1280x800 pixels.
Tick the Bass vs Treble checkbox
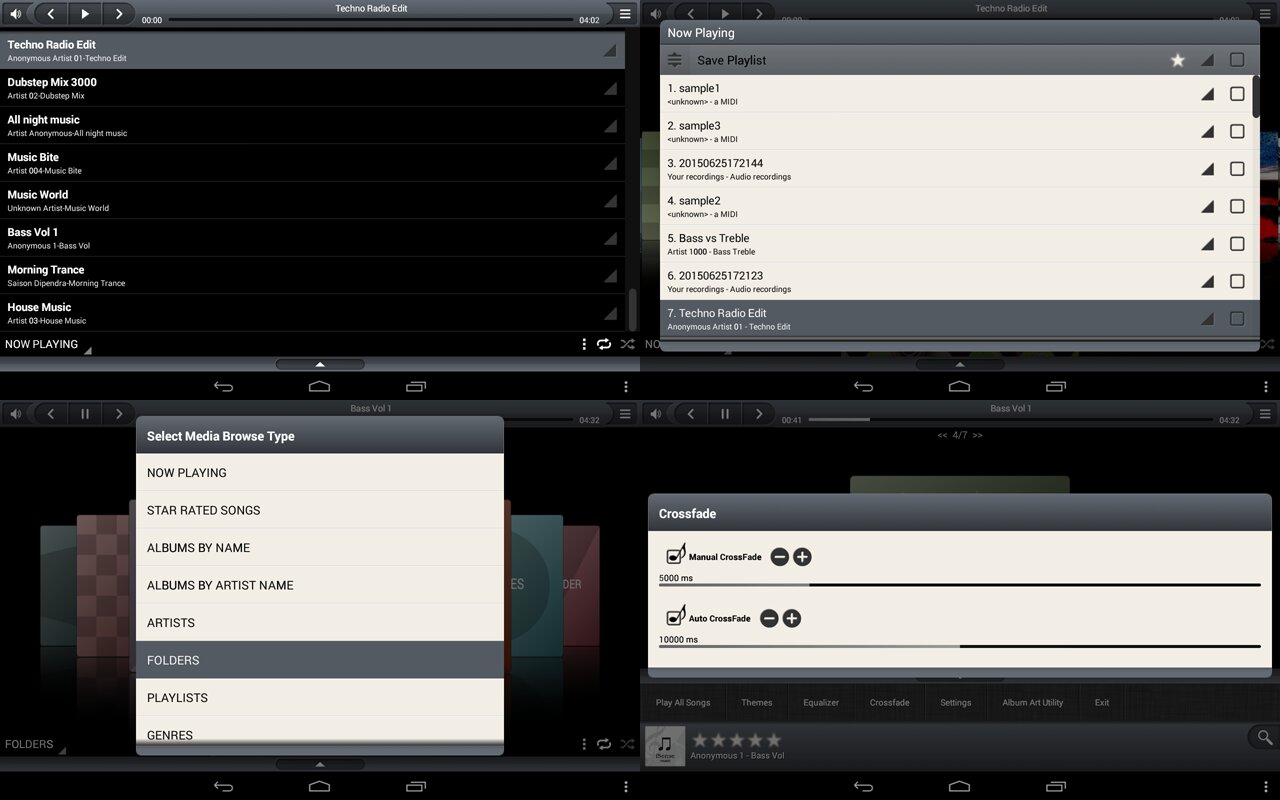point(1237,244)
